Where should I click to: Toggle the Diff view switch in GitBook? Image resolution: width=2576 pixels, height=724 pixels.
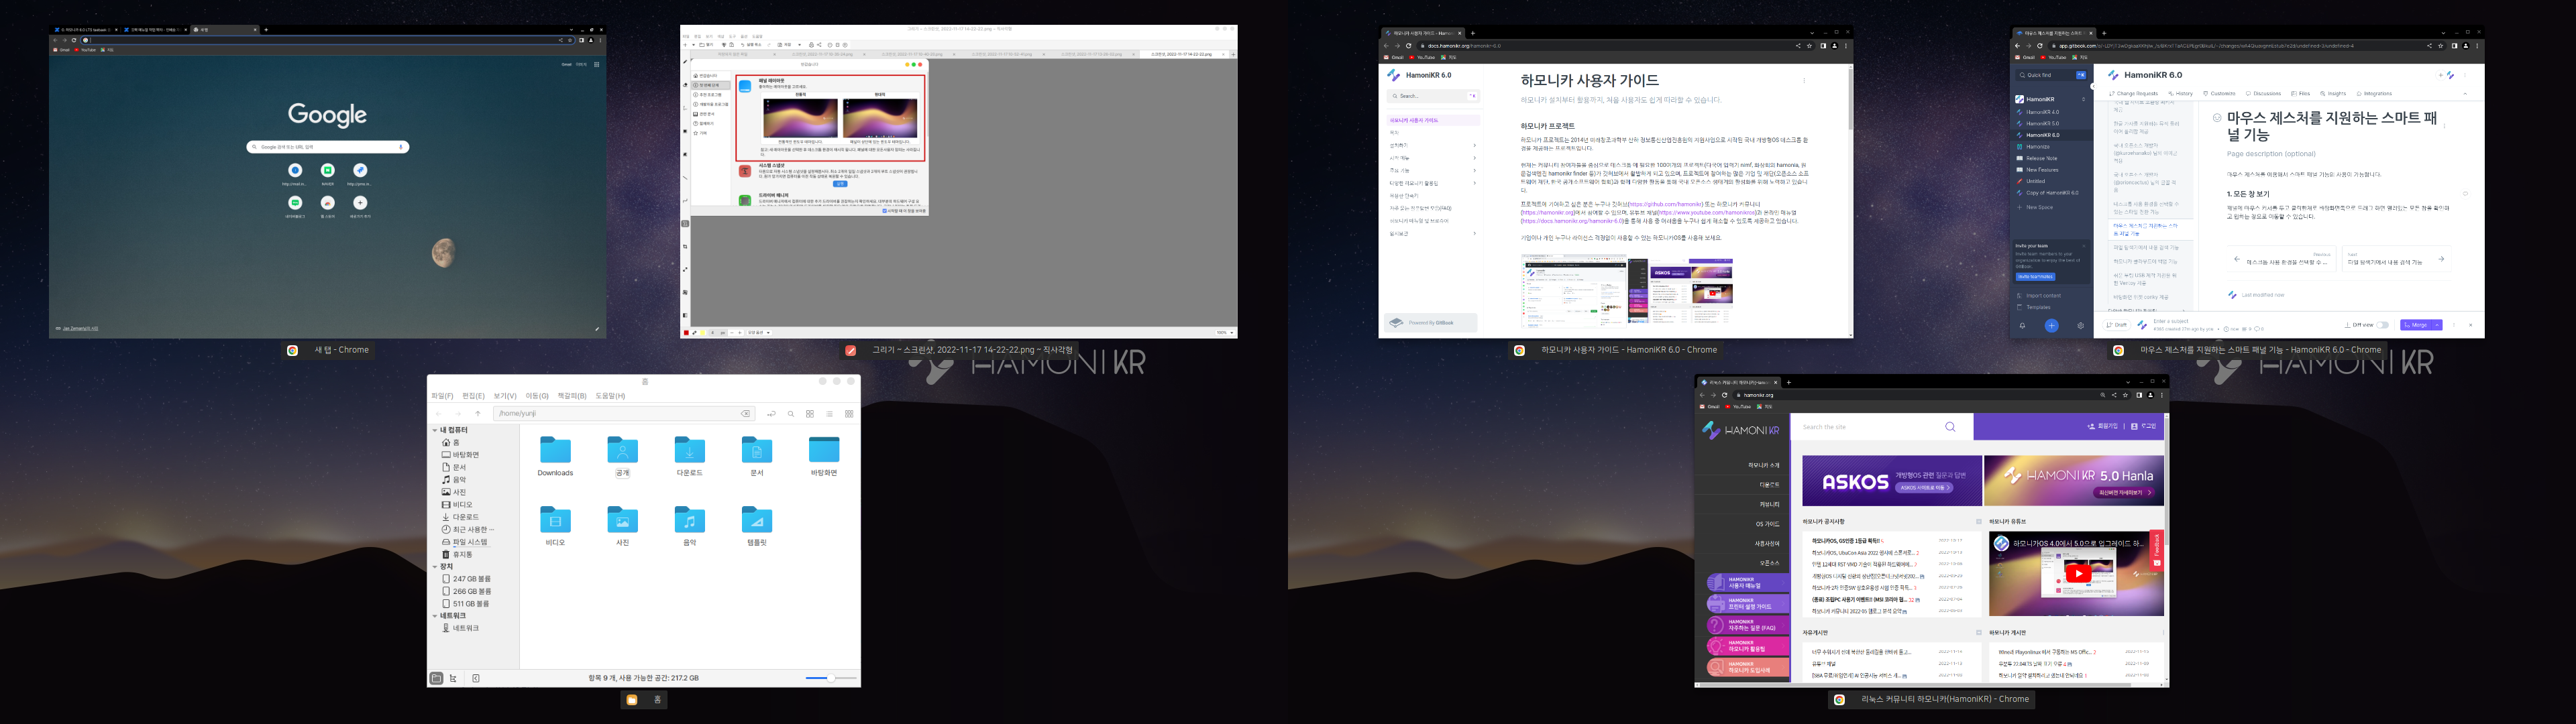(x=2383, y=325)
